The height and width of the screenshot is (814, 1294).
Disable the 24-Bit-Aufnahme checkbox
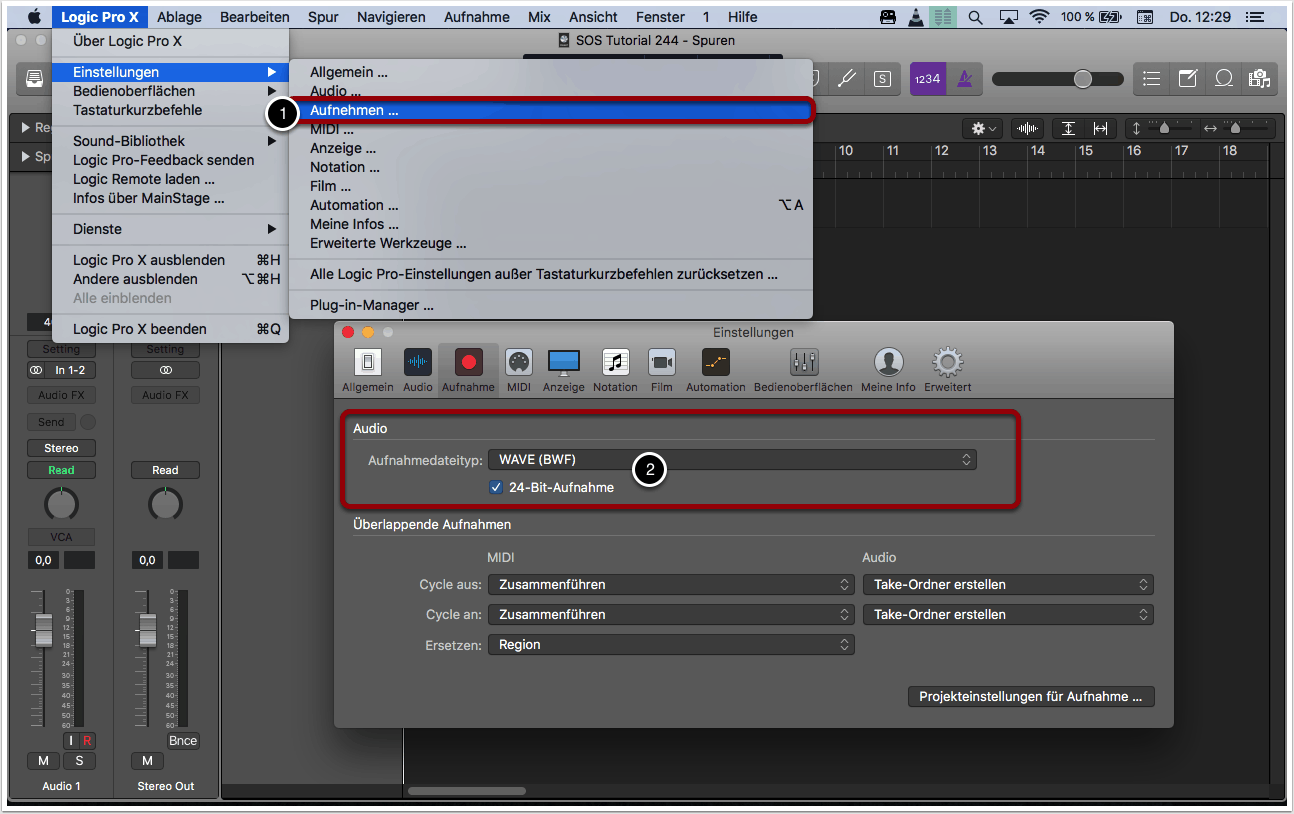click(496, 488)
